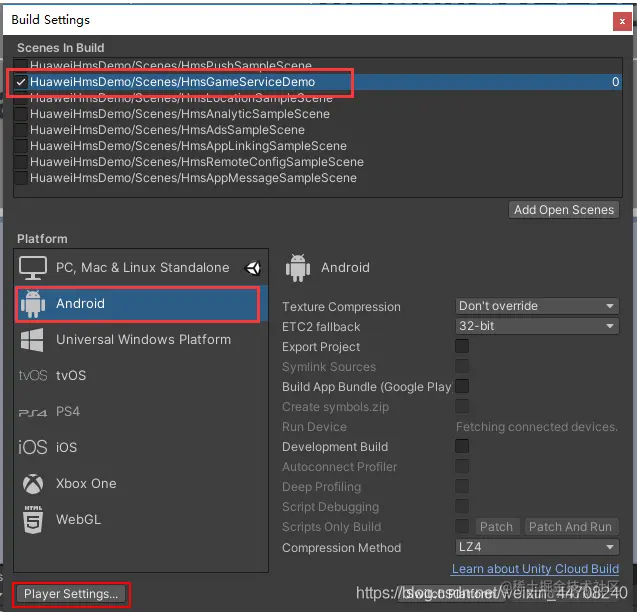Open the ETC2 fallback dropdown
This screenshot has width=638, height=612.
click(537, 326)
